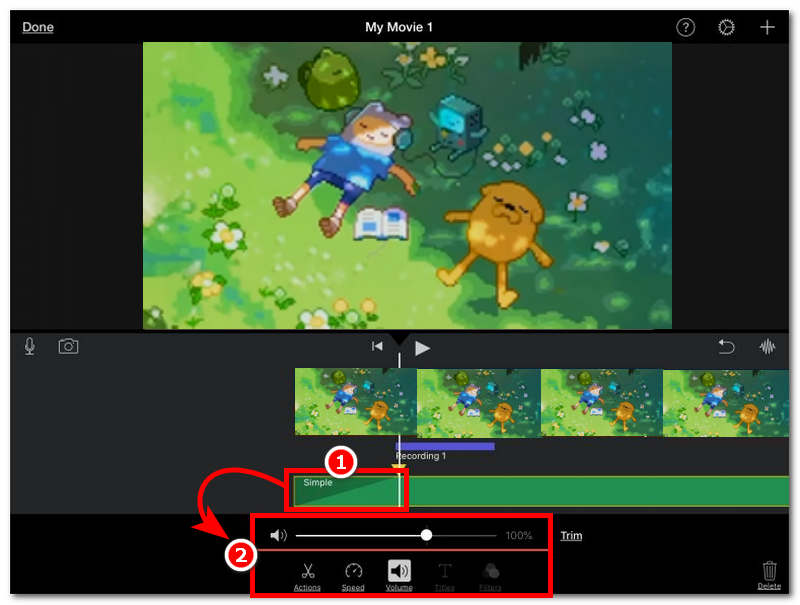
Task: Start a voiceover with the microphone icon
Action: [x=30, y=346]
